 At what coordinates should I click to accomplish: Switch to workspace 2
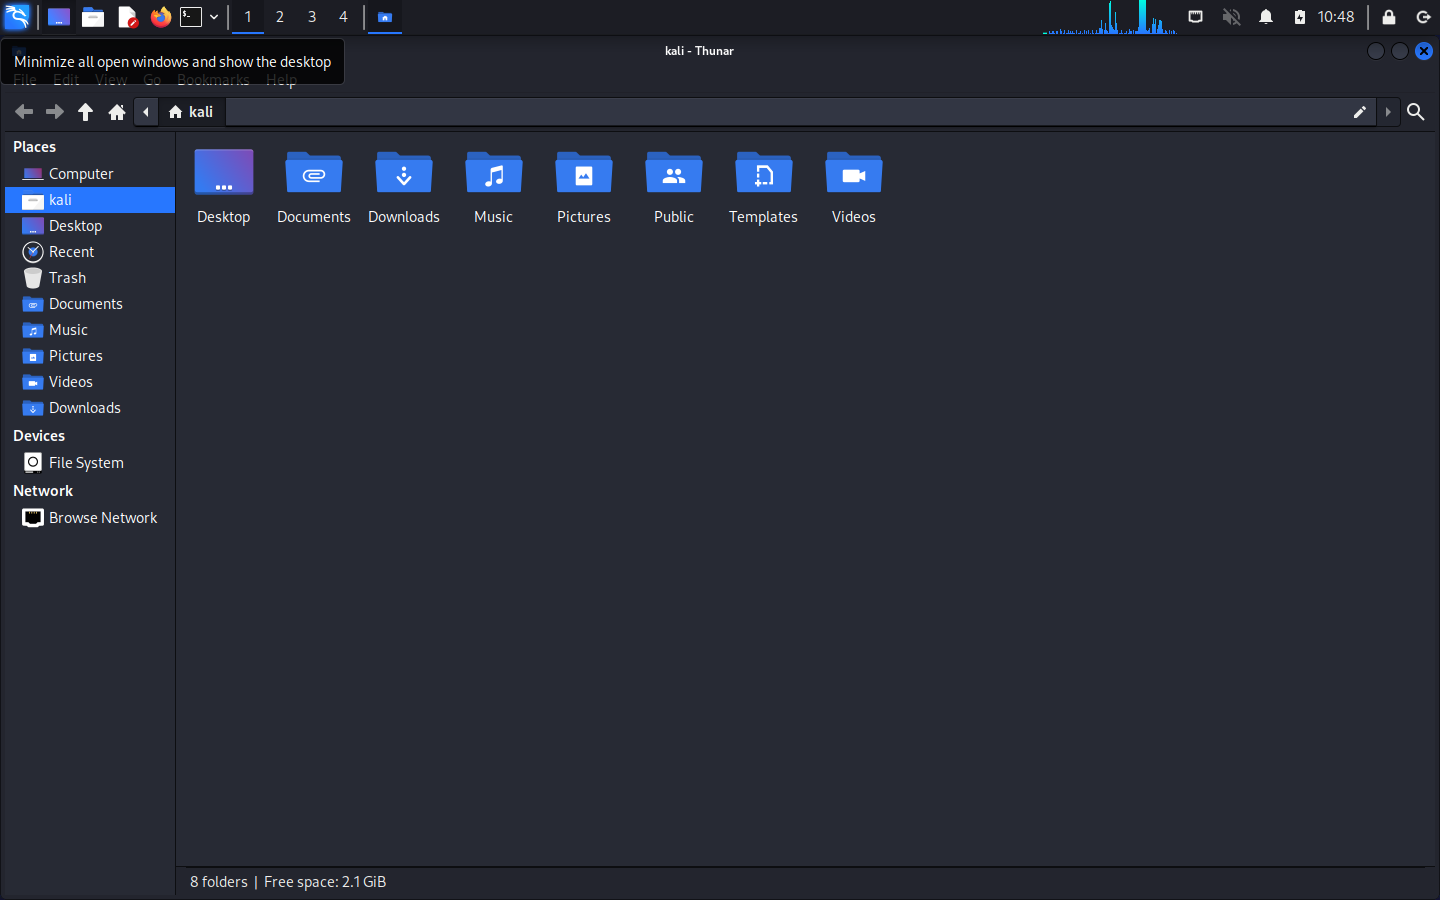coord(280,17)
